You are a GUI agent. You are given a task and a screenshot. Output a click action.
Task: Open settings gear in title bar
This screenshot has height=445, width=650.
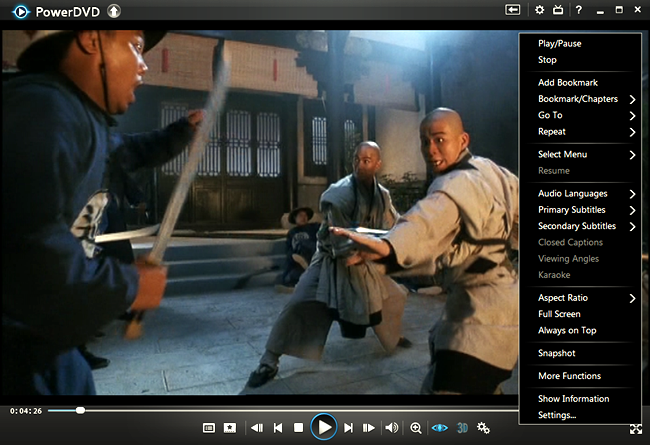[539, 10]
